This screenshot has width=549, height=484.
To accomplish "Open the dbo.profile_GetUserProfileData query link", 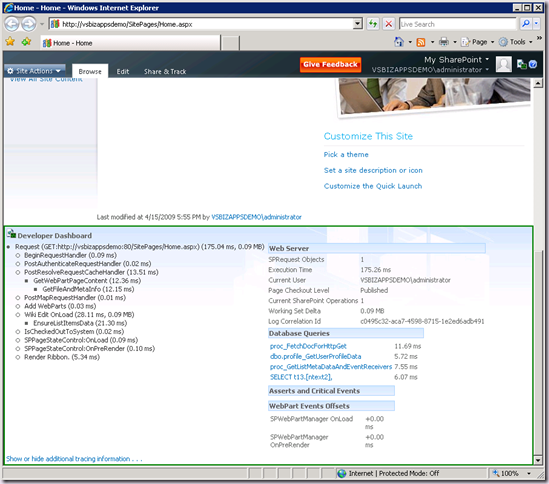I will [x=315, y=357].
